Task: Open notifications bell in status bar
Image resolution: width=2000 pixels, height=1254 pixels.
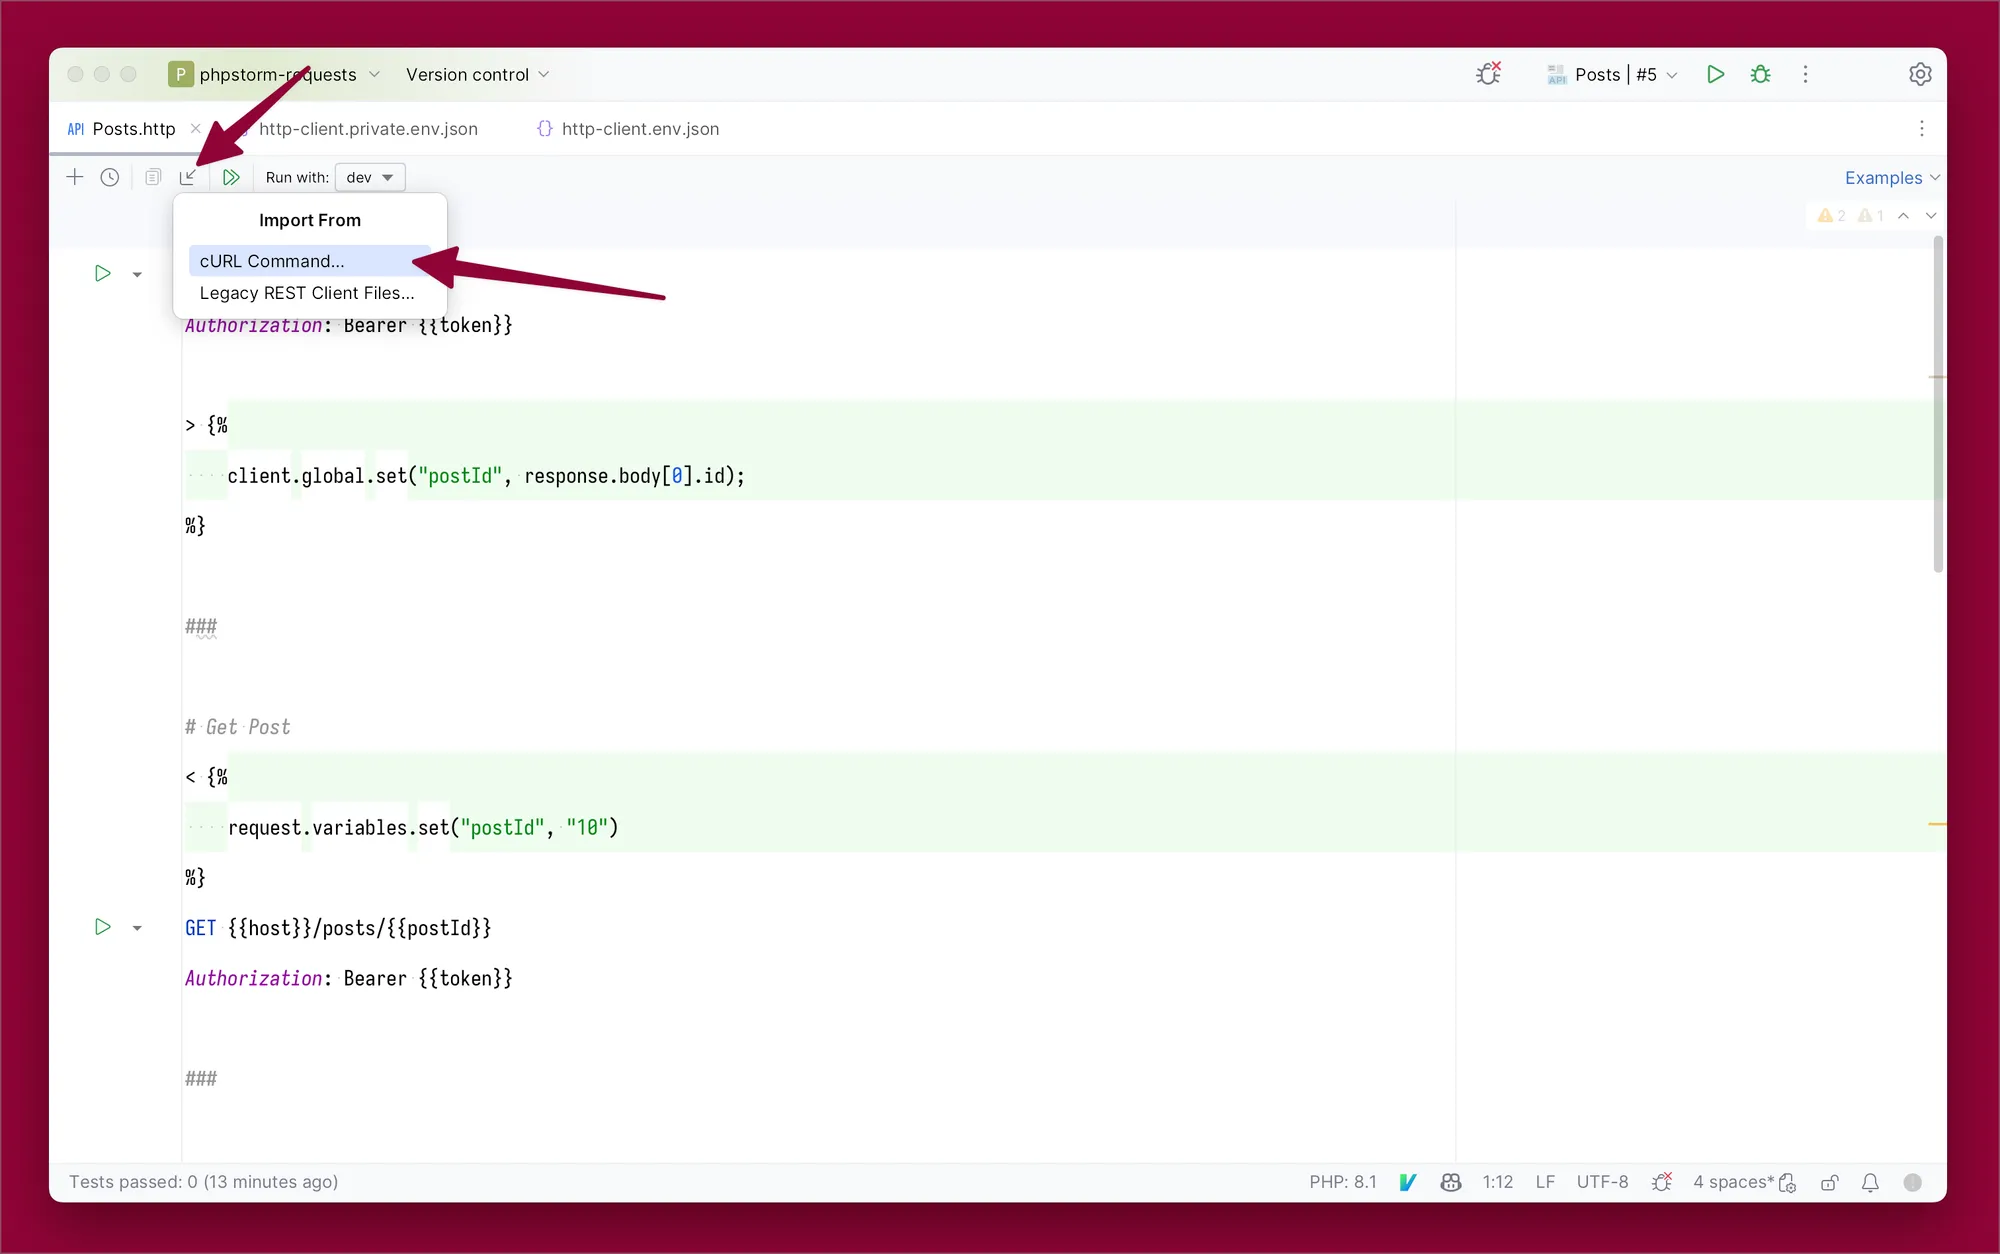Action: 1870,1182
